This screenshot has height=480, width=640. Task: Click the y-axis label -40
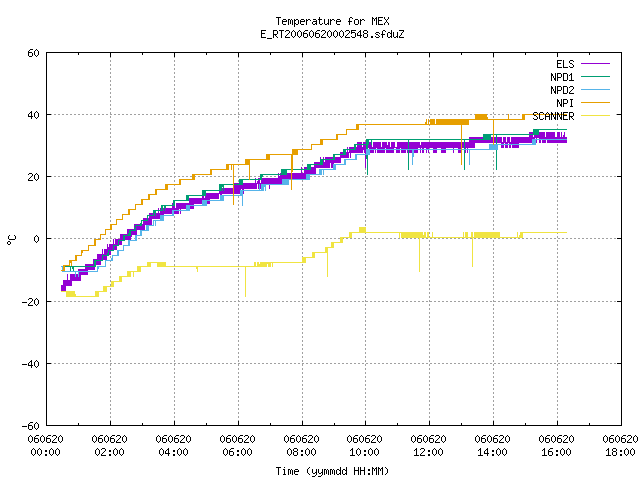click(31, 364)
